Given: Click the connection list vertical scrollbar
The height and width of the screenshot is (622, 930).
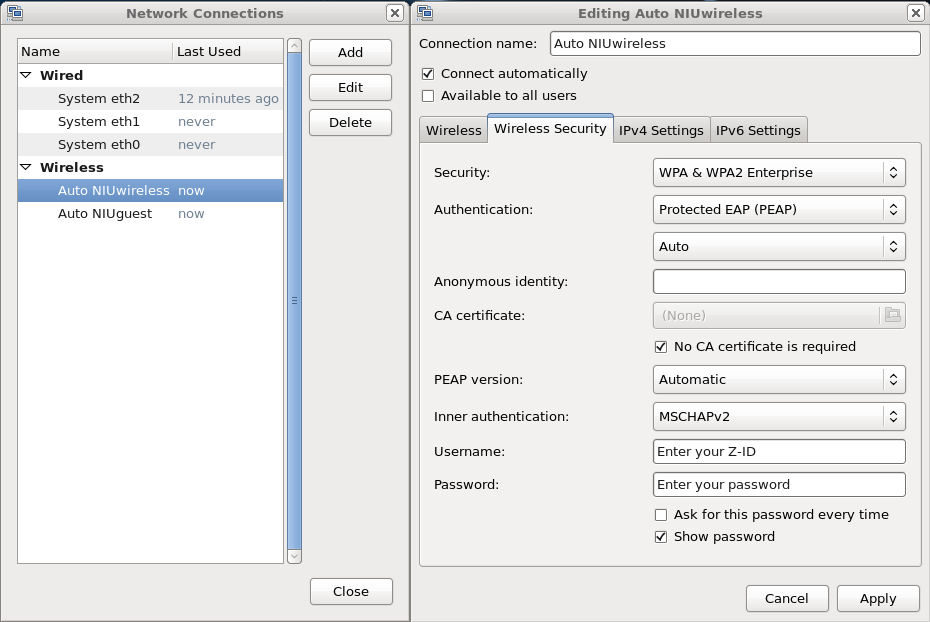Looking at the screenshot, I should coord(294,300).
